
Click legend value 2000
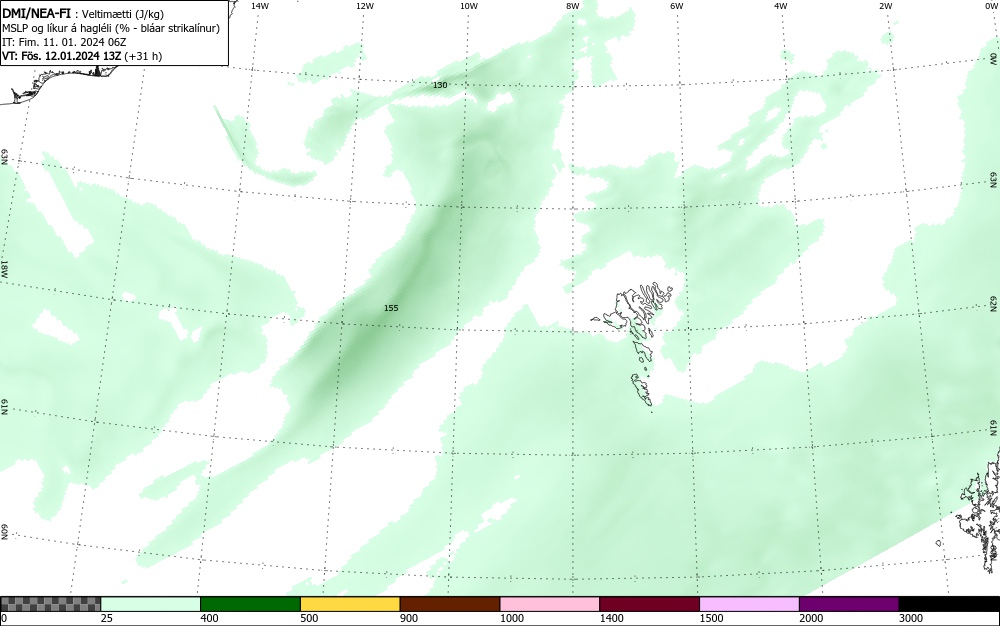tap(811, 618)
